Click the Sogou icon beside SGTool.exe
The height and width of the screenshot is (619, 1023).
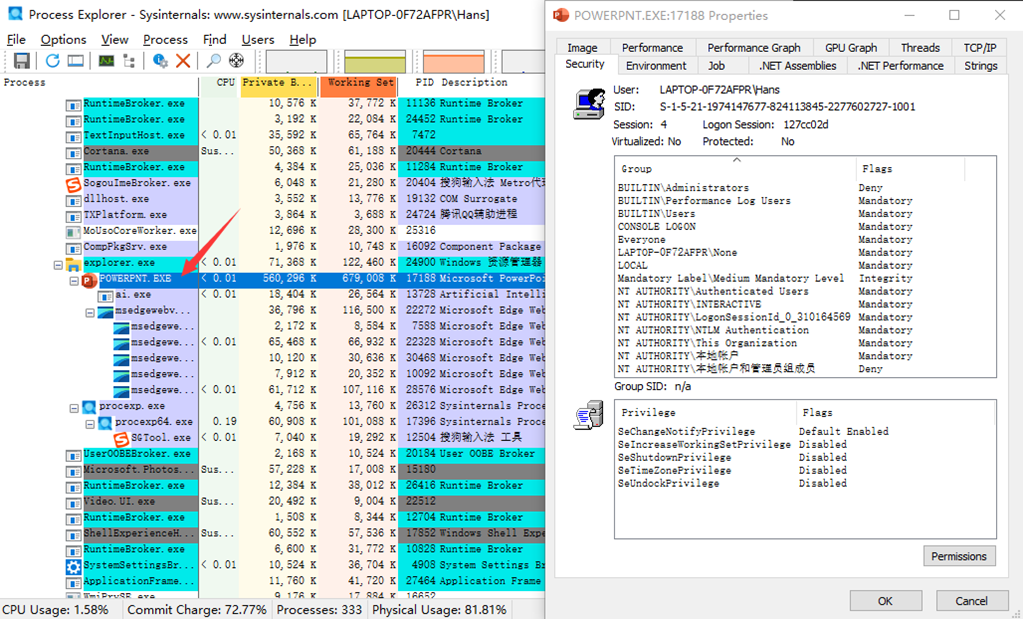pos(121,439)
